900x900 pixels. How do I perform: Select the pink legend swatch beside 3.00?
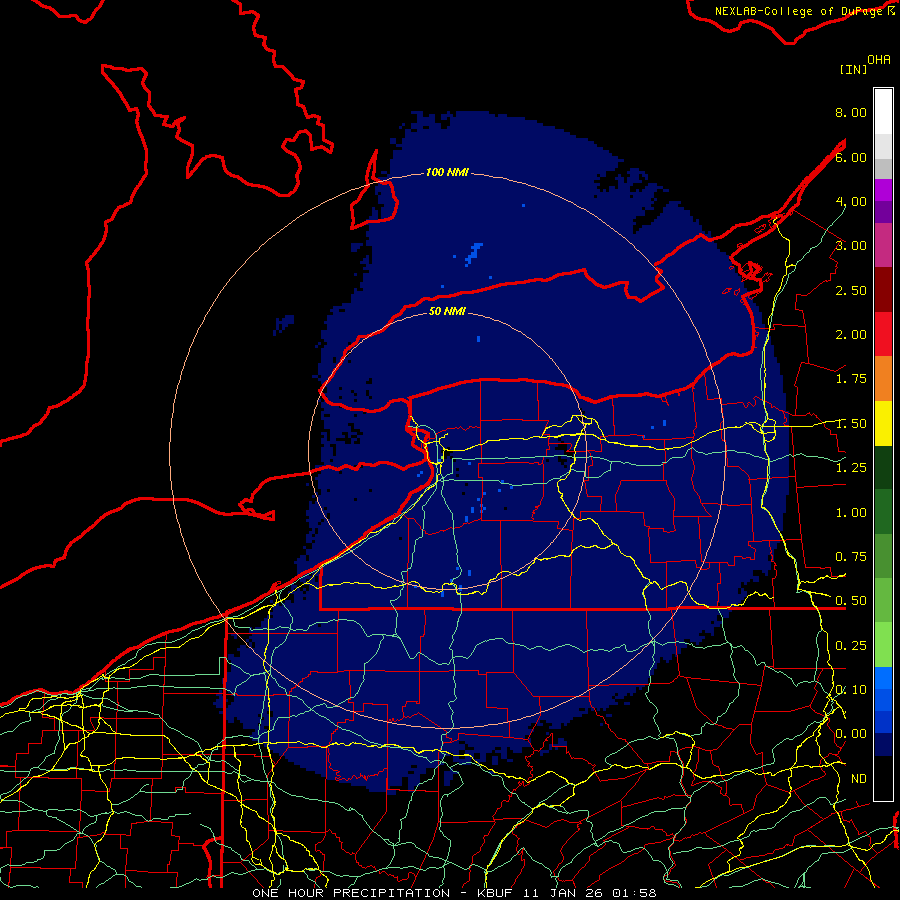coord(883,245)
